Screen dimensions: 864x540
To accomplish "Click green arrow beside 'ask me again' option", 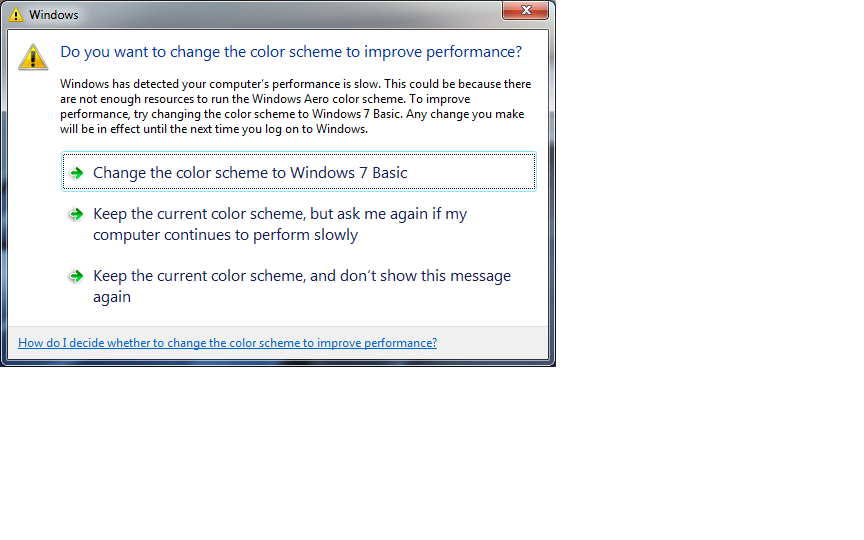I will point(77,214).
